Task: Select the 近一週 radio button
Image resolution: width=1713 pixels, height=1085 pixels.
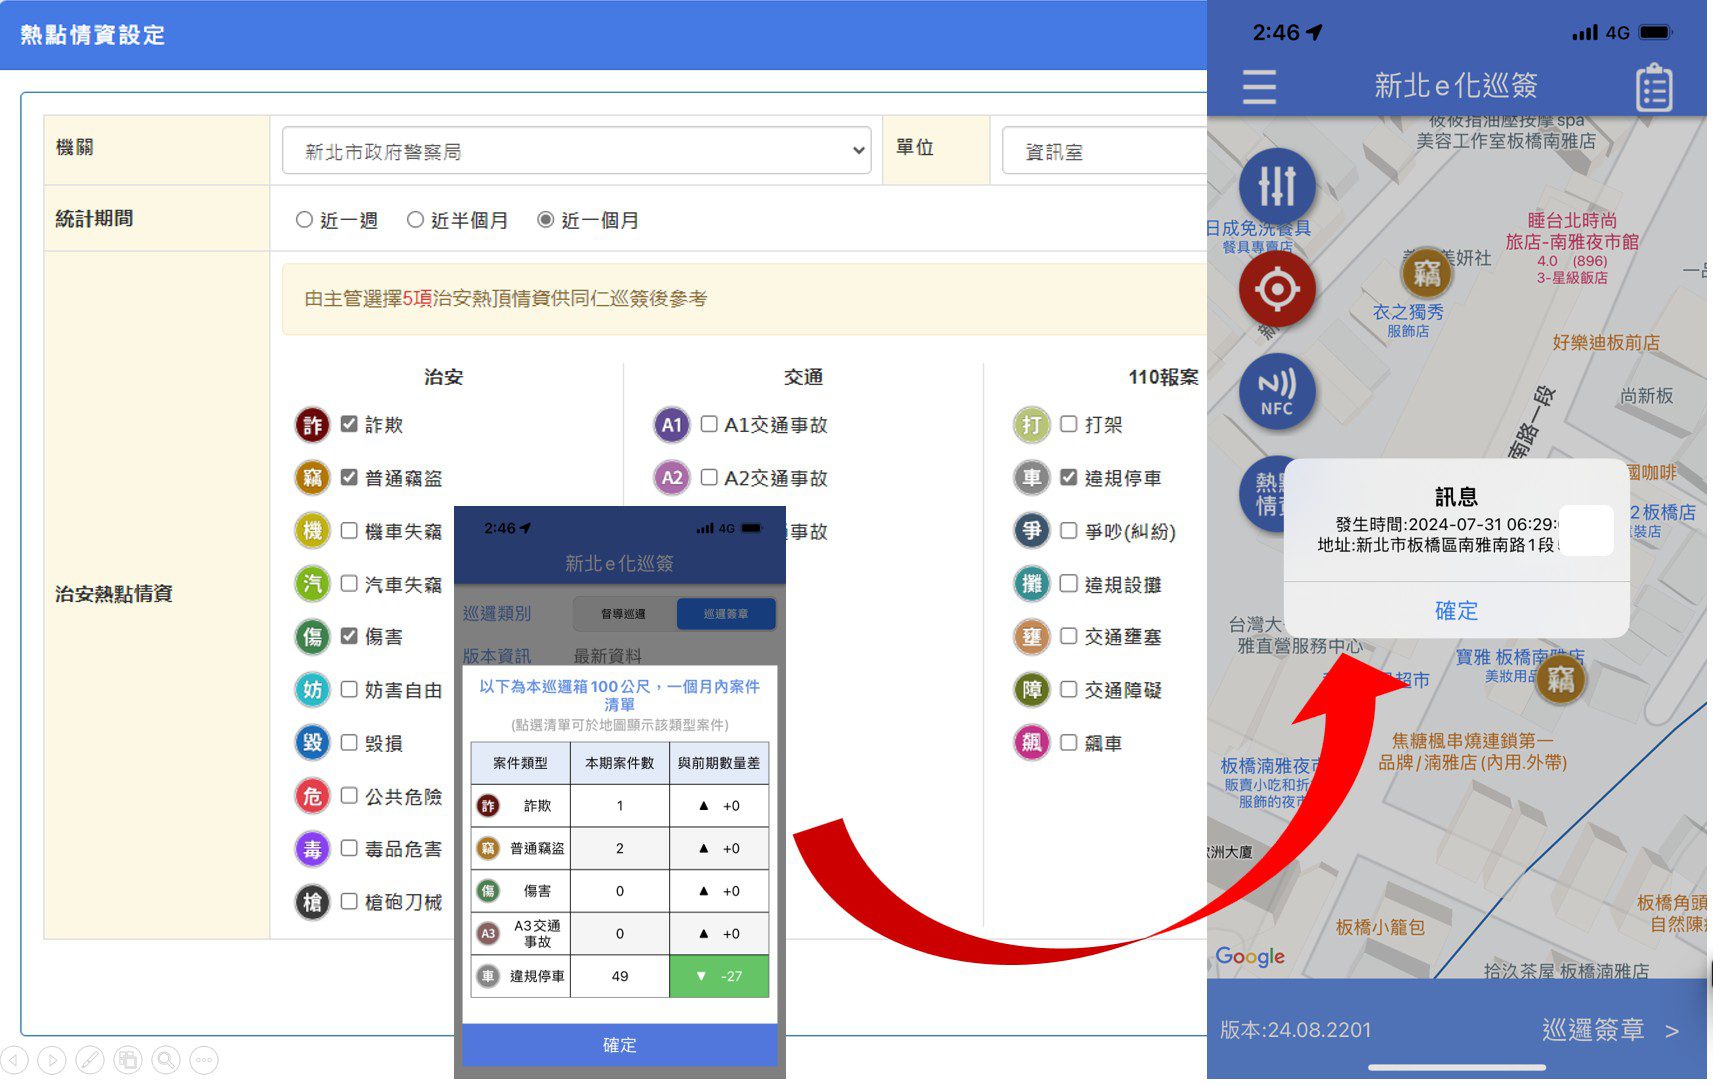Action: [x=304, y=219]
